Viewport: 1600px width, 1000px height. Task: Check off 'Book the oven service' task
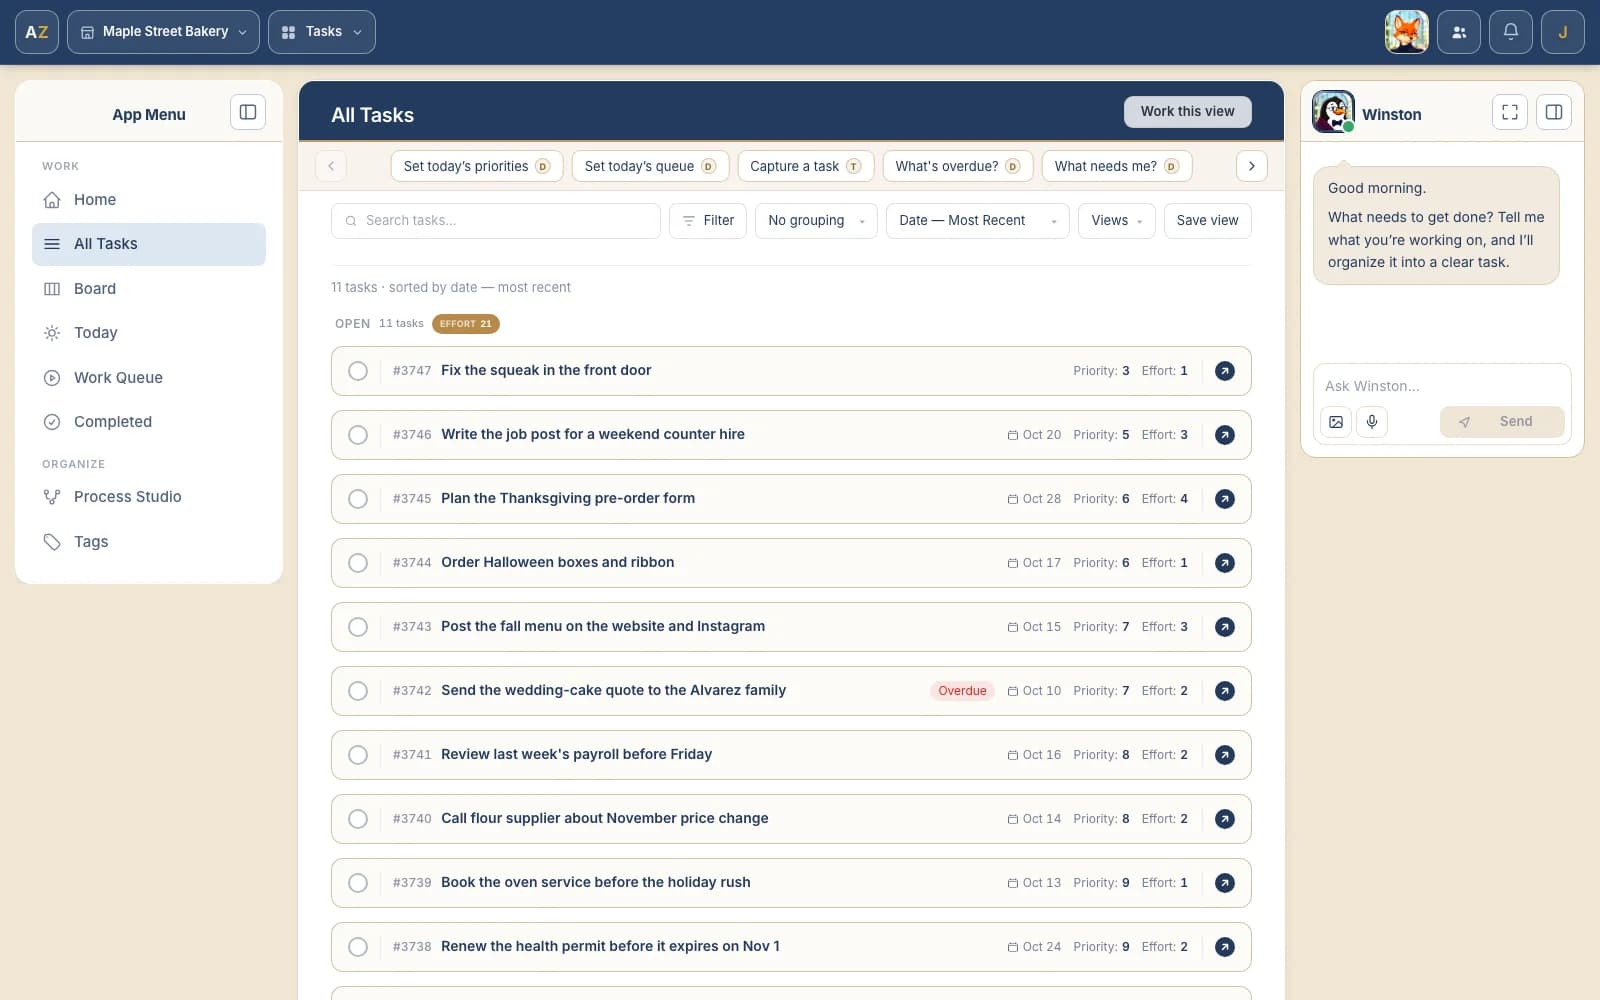358,883
